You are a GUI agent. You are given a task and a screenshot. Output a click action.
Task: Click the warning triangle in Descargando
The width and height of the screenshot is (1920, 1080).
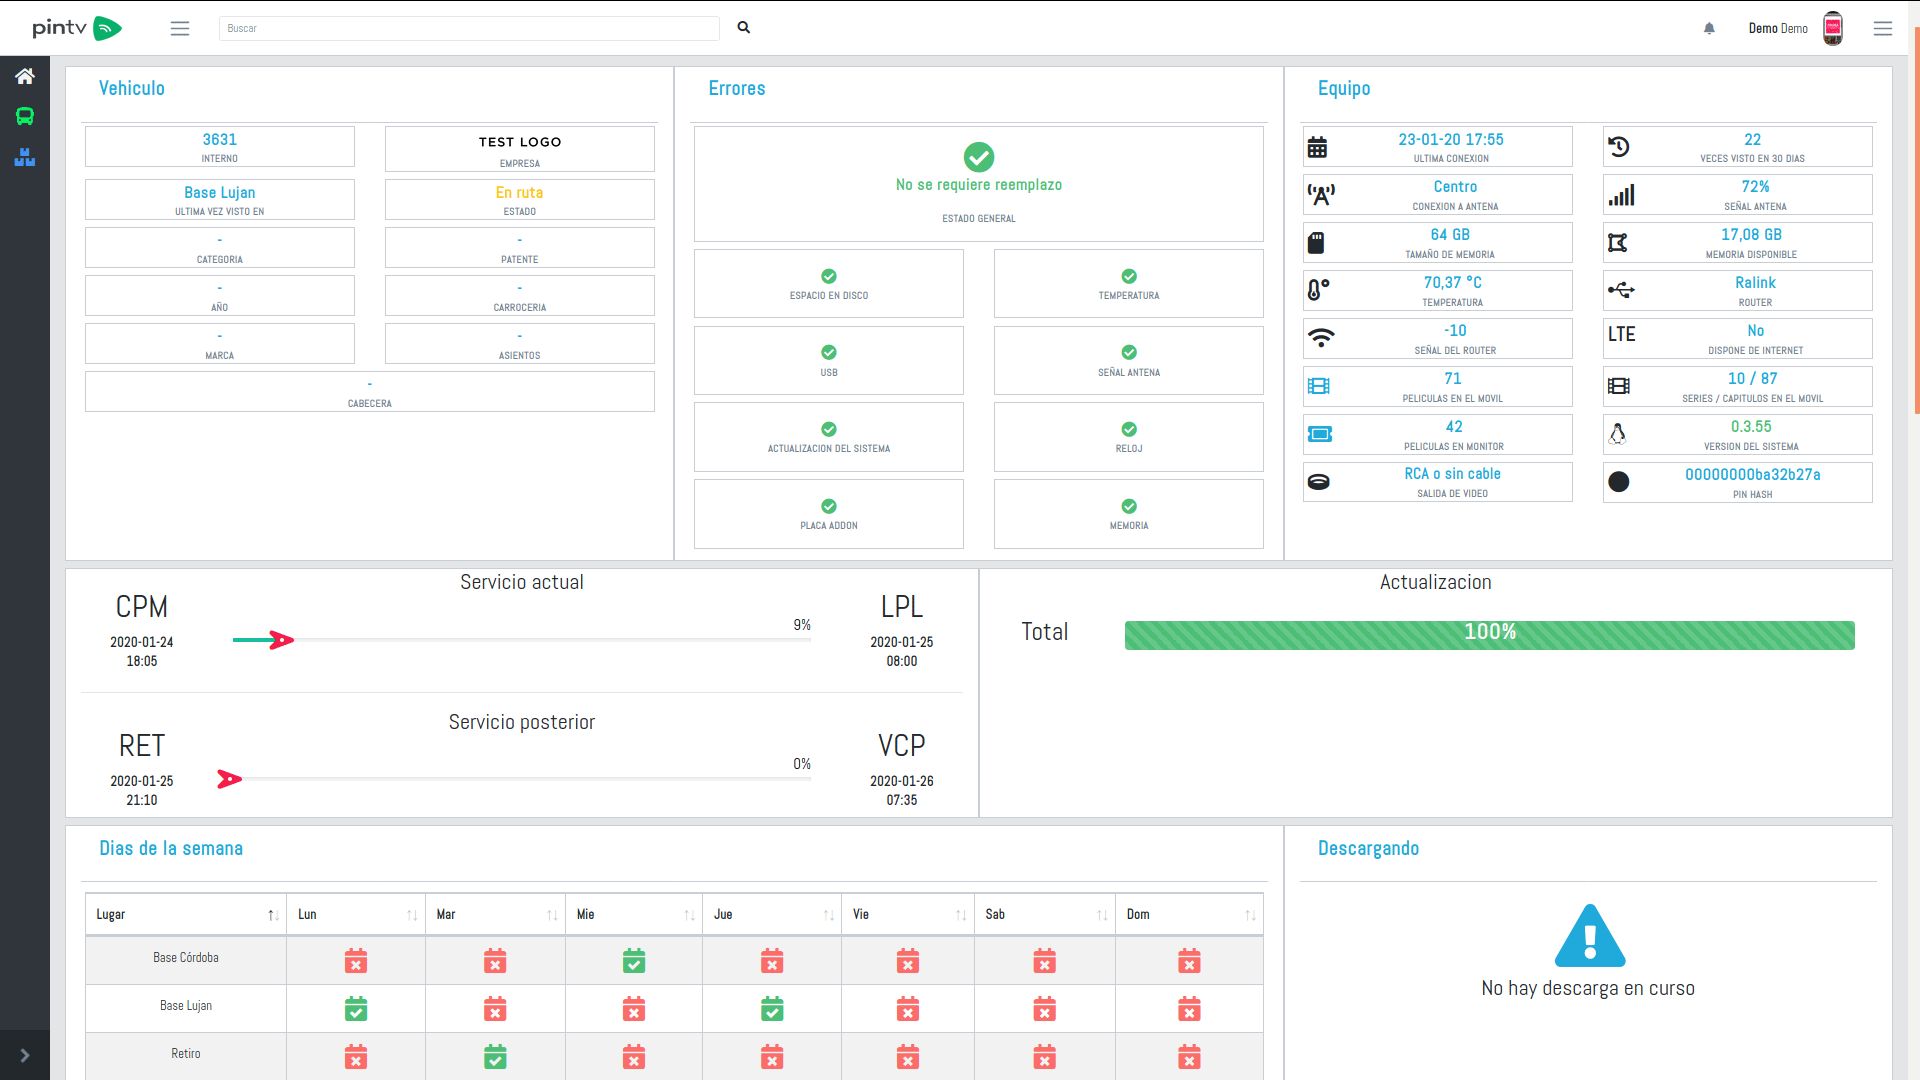1589,936
